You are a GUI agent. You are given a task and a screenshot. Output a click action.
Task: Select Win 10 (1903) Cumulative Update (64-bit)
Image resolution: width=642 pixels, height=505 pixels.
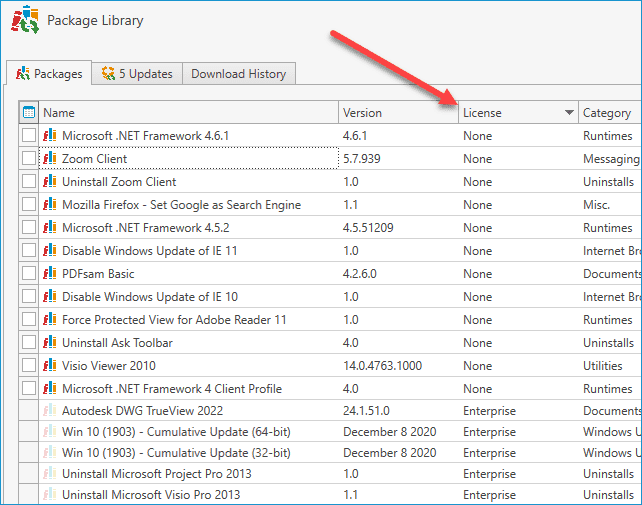pos(176,431)
